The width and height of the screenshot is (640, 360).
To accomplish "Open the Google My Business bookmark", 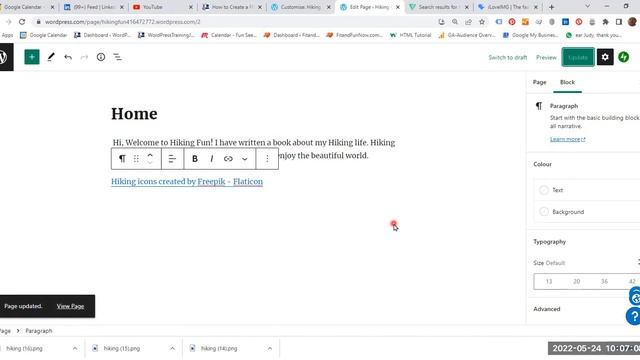I will (531, 35).
